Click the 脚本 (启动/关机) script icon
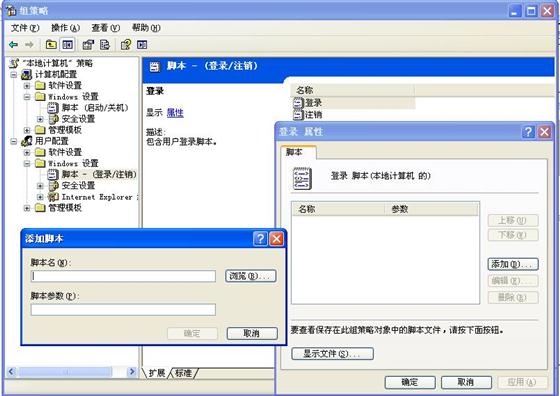The width and height of the screenshot is (560, 396). point(53,107)
